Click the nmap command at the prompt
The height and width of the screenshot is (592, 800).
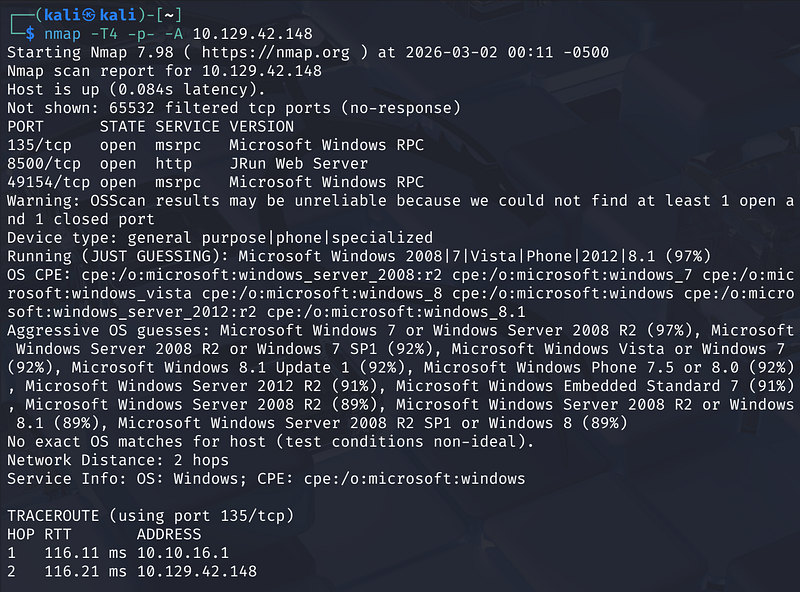tap(57, 33)
